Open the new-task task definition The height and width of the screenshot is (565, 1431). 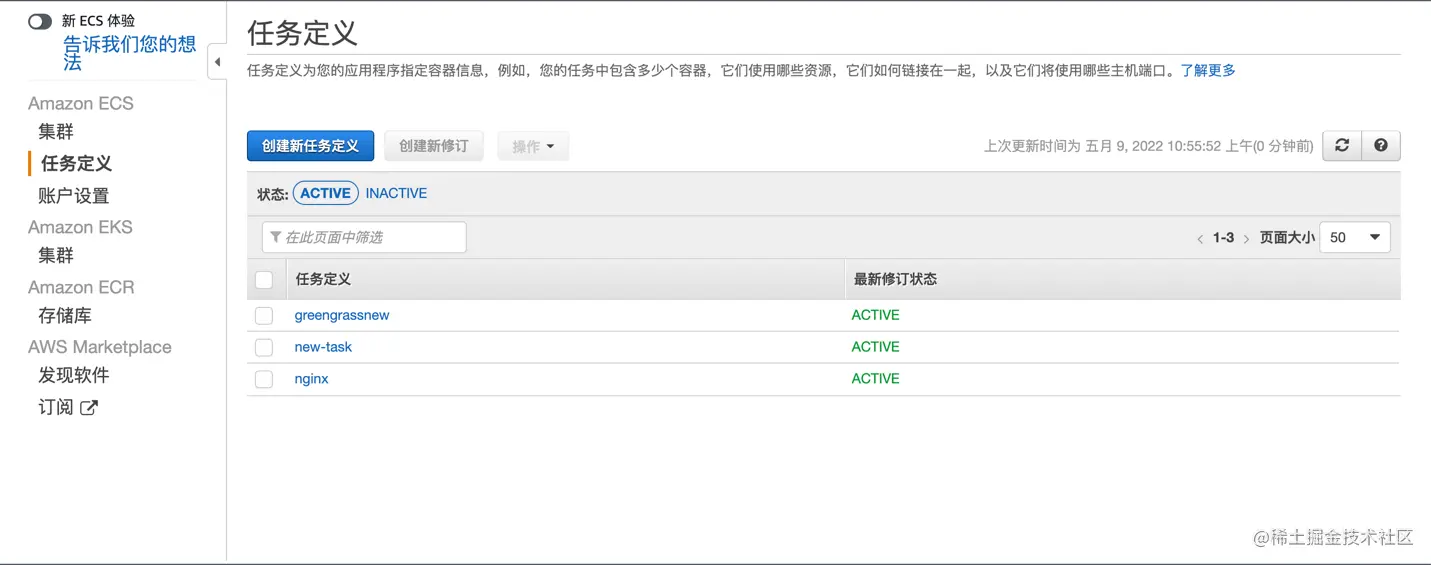pyautogui.click(x=323, y=347)
